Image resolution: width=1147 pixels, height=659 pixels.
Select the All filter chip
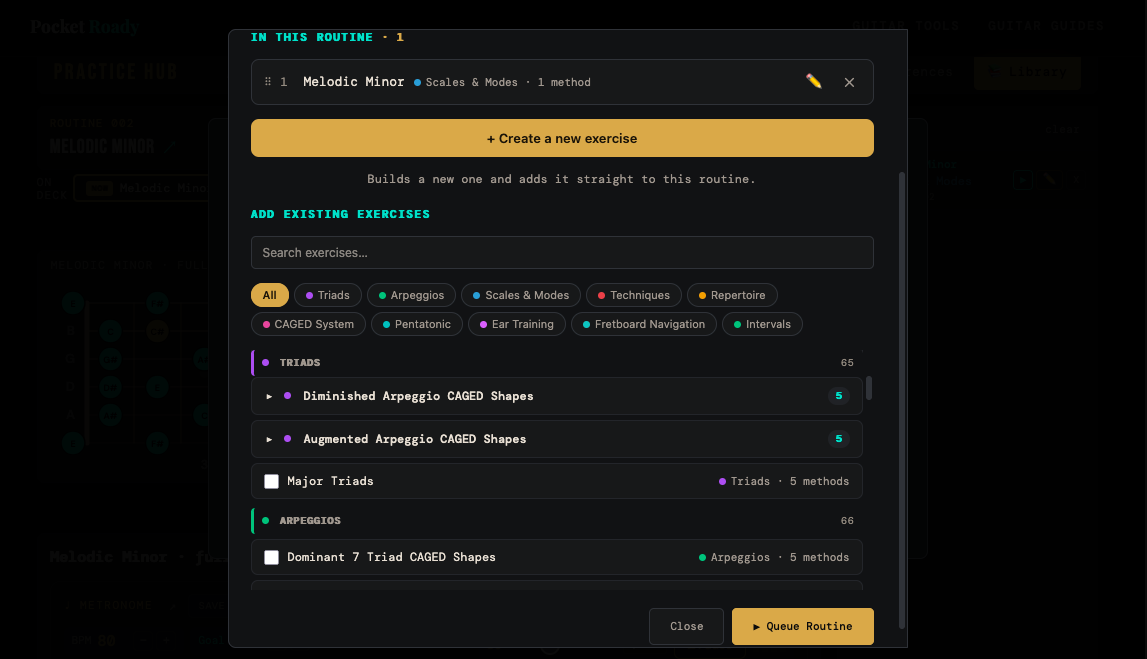point(269,295)
